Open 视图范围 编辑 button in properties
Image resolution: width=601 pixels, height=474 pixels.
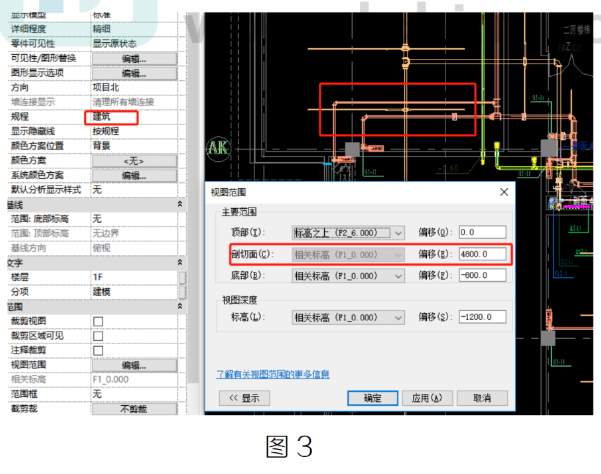(x=134, y=365)
